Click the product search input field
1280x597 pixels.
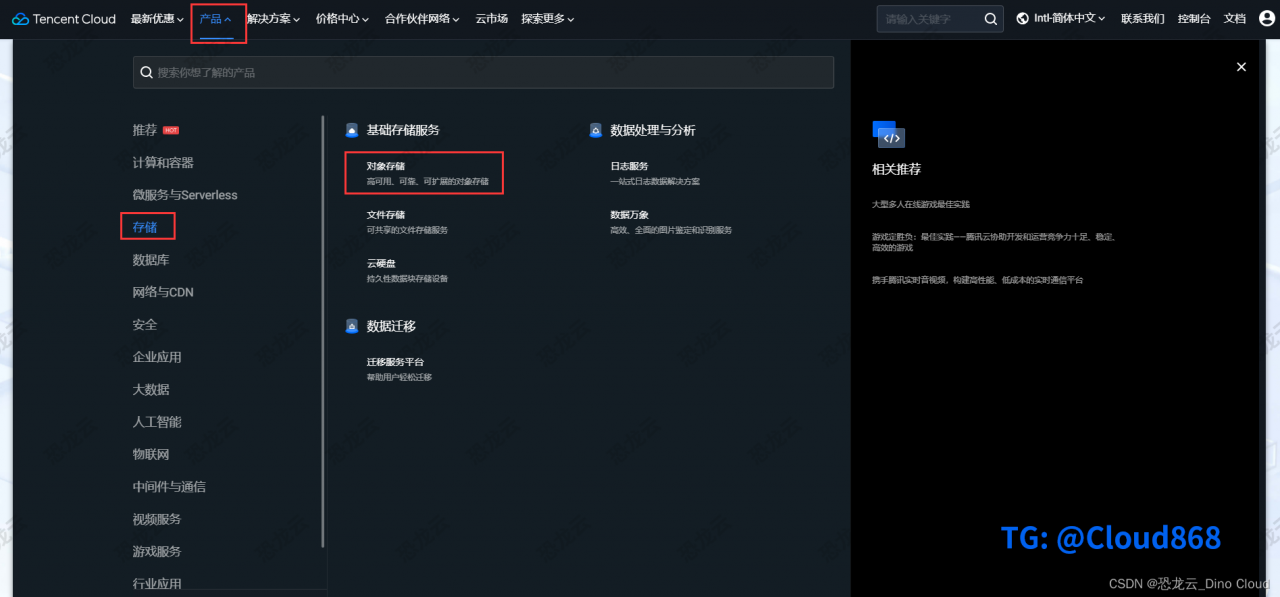tap(483, 72)
